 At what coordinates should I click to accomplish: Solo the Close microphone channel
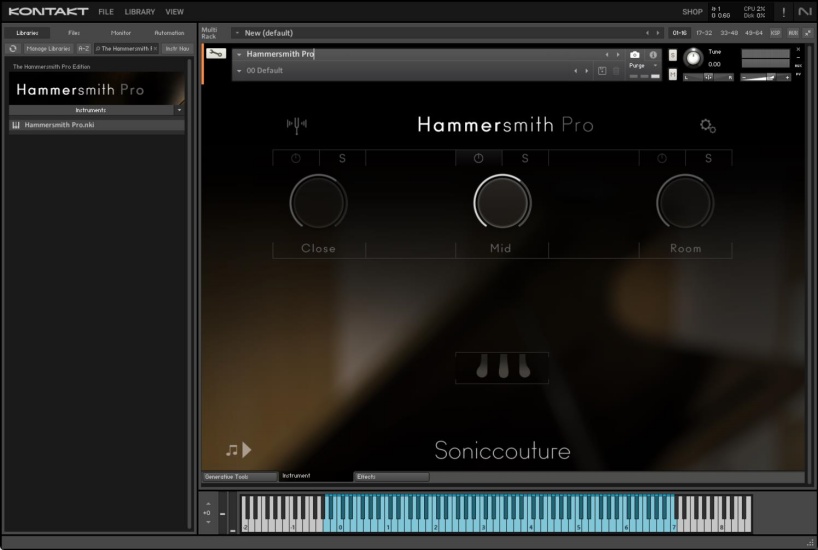click(341, 158)
